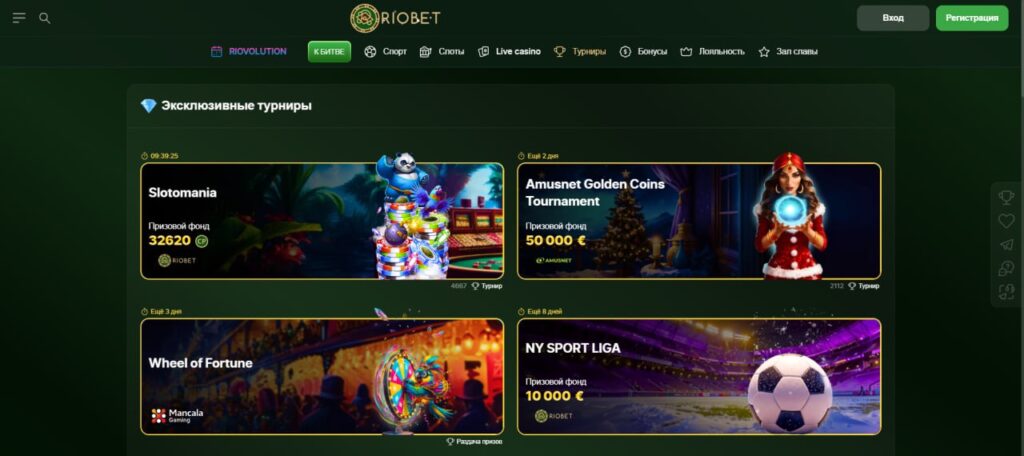1024x456 pixels.
Task: Click the search magnifier icon
Action: pos(45,18)
